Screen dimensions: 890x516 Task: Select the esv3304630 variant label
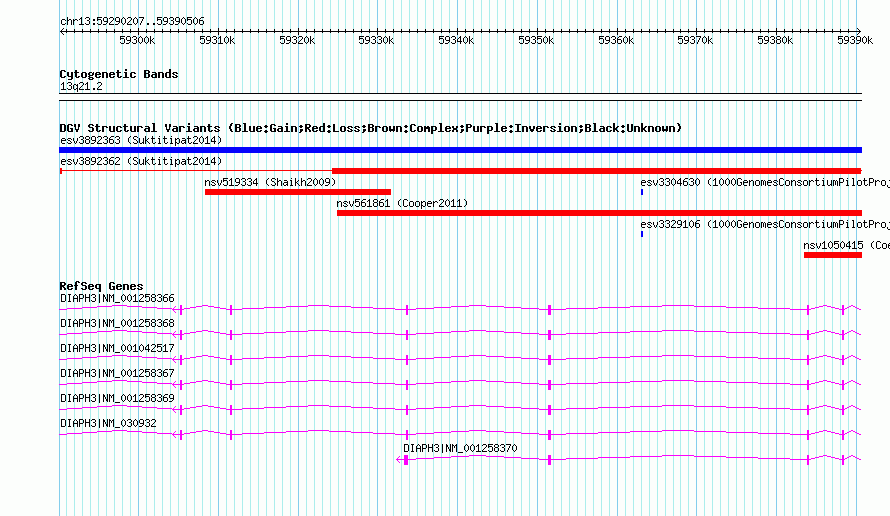click(x=765, y=182)
